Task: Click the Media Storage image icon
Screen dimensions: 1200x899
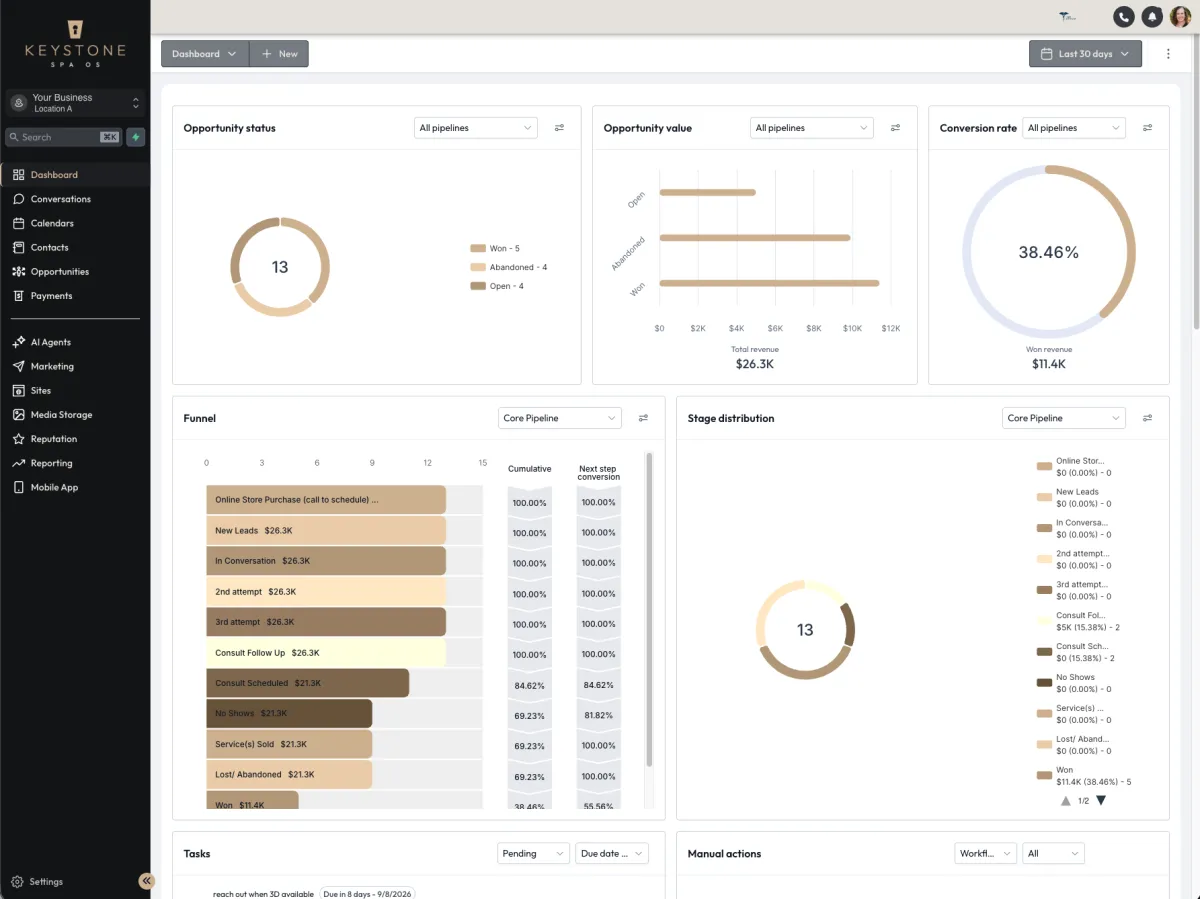Action: pos(19,415)
